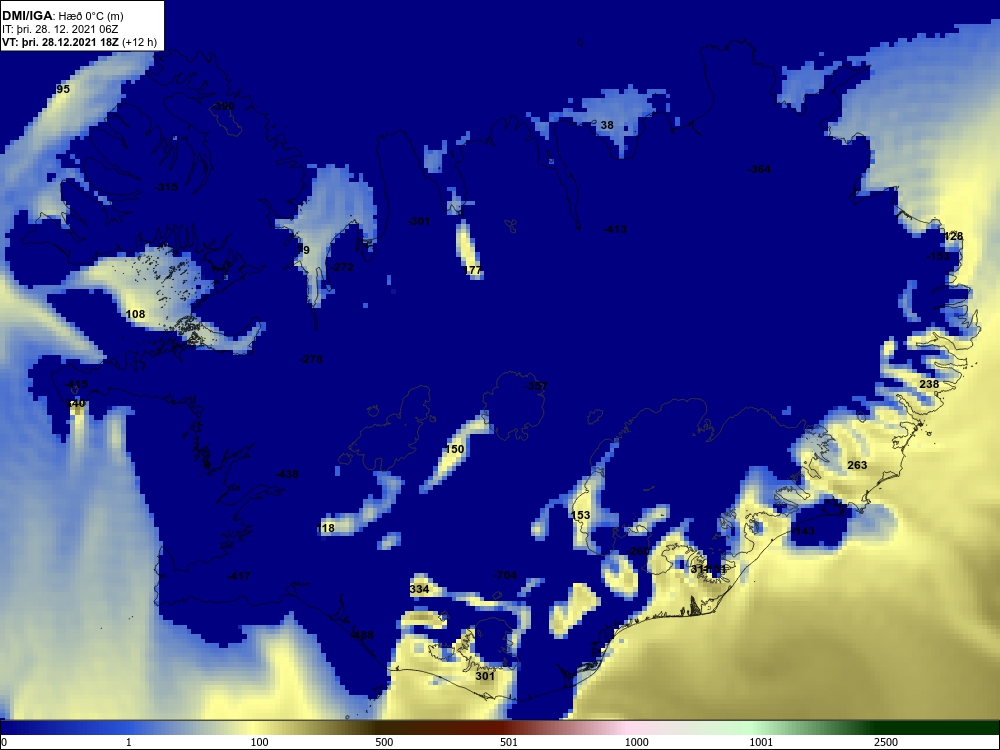Image resolution: width=1000 pixels, height=750 pixels.
Task: Click the pale yellow section of the color scale above 100
Action: tap(255, 728)
